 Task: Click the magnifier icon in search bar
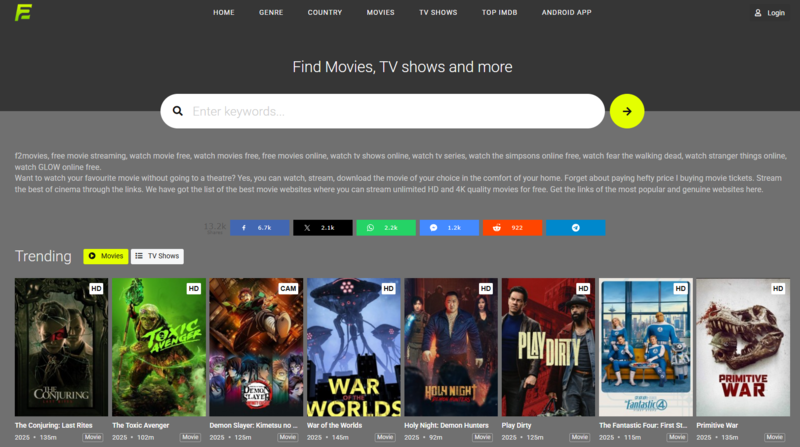click(178, 111)
